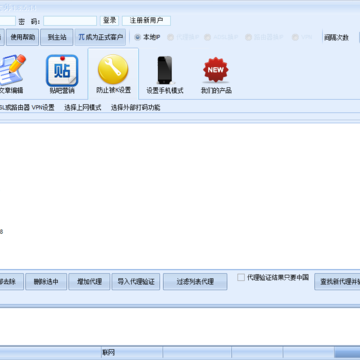360x360 pixels.
Task: Click the 使用帮助 button
Action: (x=23, y=37)
